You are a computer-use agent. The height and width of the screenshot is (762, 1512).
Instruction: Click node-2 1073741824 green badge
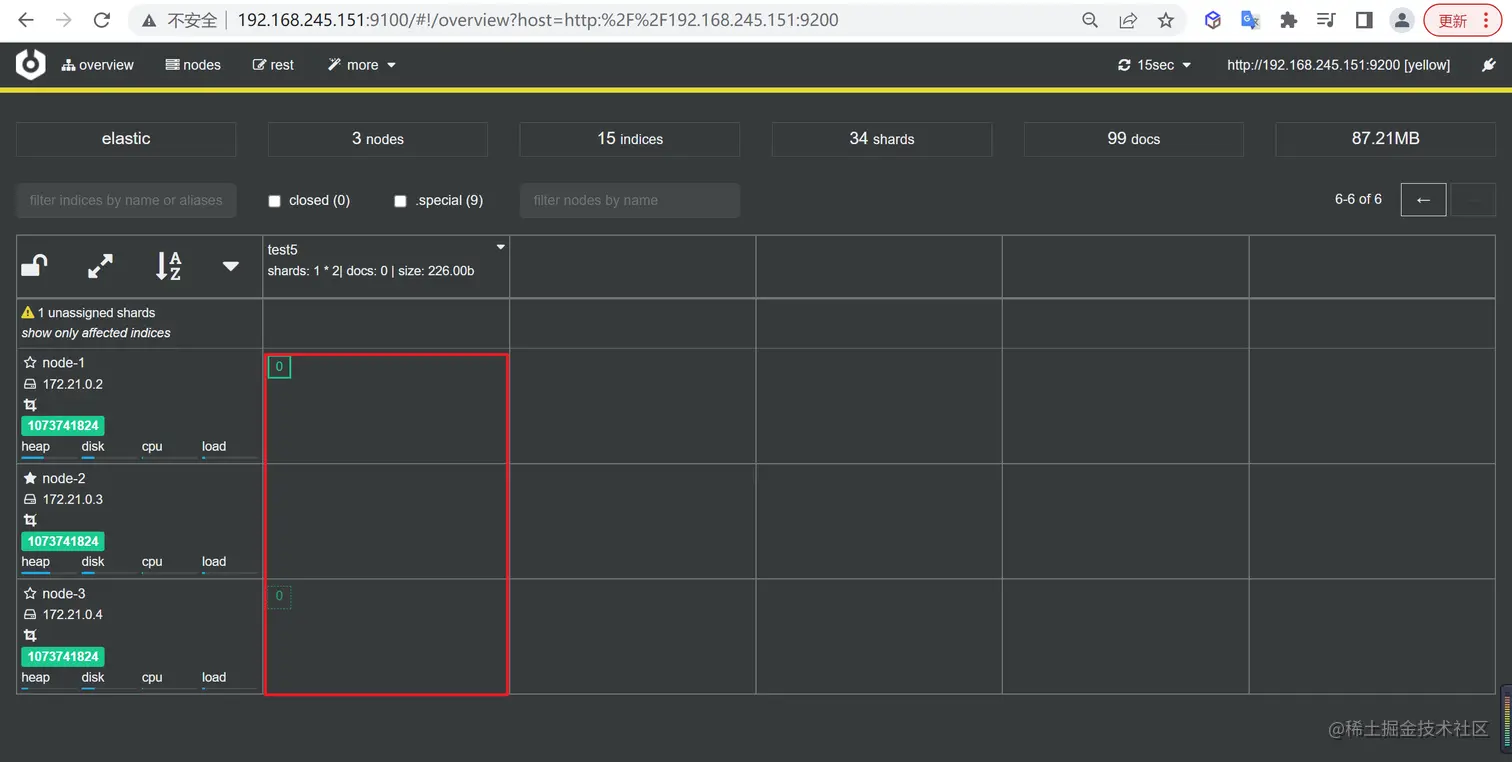click(x=63, y=541)
